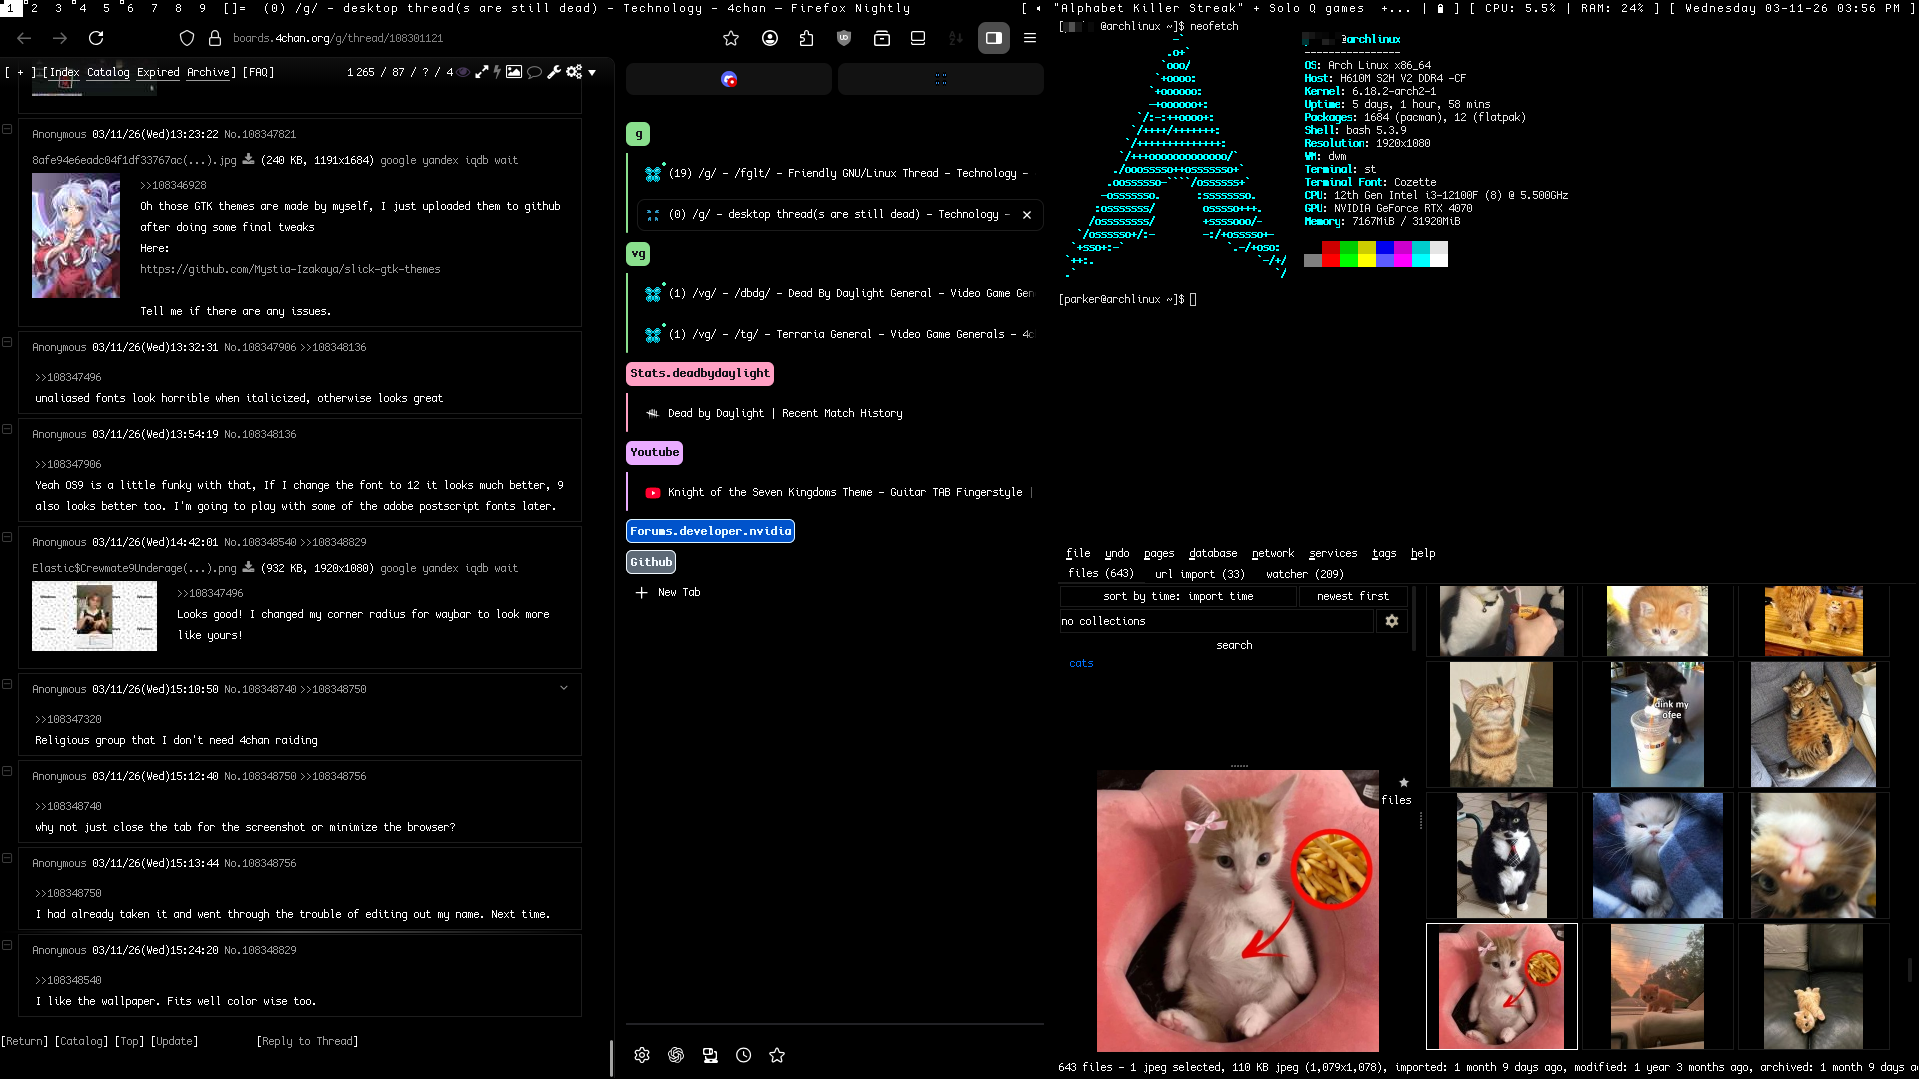Expand the 4chan X header dropdown arrow
This screenshot has height=1079, width=1919.
(x=592, y=72)
